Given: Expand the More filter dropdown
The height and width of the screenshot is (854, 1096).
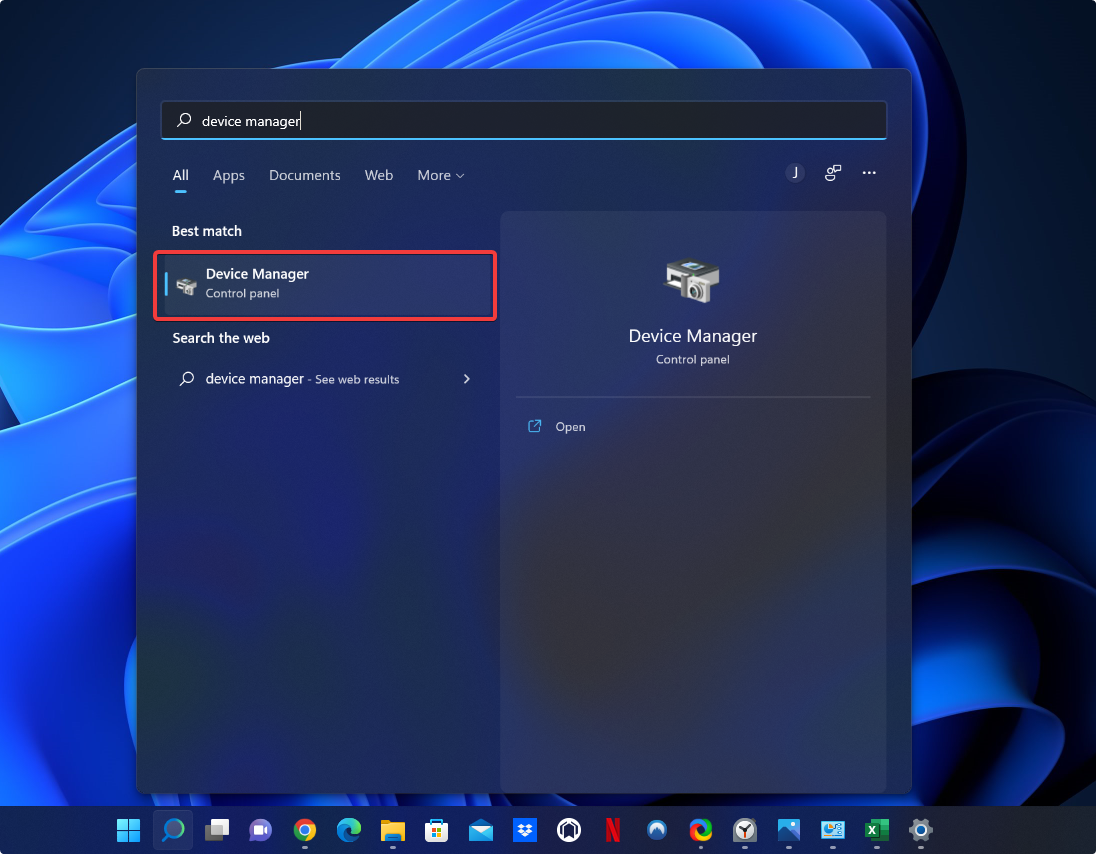Looking at the screenshot, I should pyautogui.click(x=440, y=175).
